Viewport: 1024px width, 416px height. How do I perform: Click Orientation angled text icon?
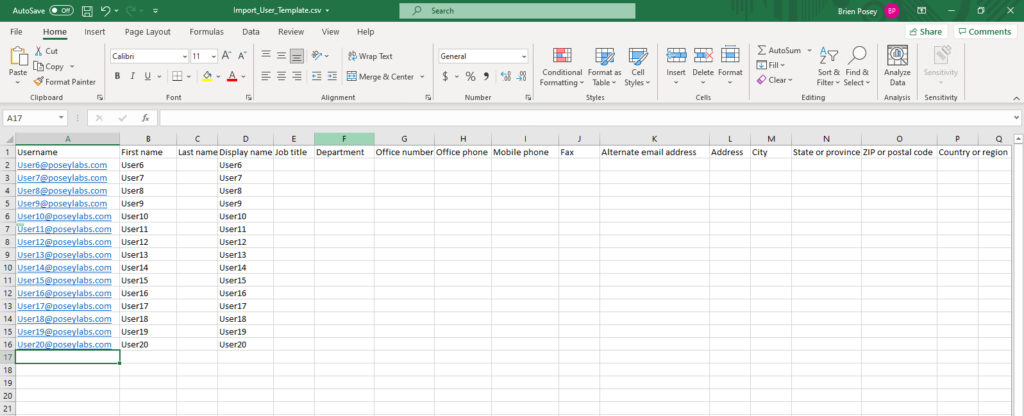coord(317,56)
